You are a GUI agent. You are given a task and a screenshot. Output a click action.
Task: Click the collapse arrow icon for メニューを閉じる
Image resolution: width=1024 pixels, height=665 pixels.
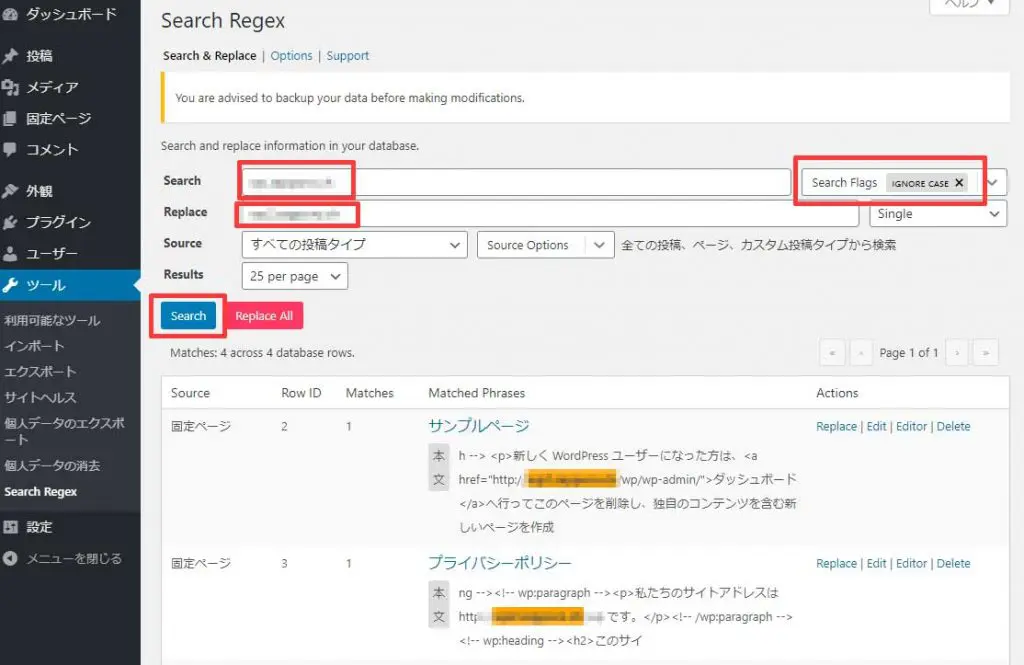point(10,559)
